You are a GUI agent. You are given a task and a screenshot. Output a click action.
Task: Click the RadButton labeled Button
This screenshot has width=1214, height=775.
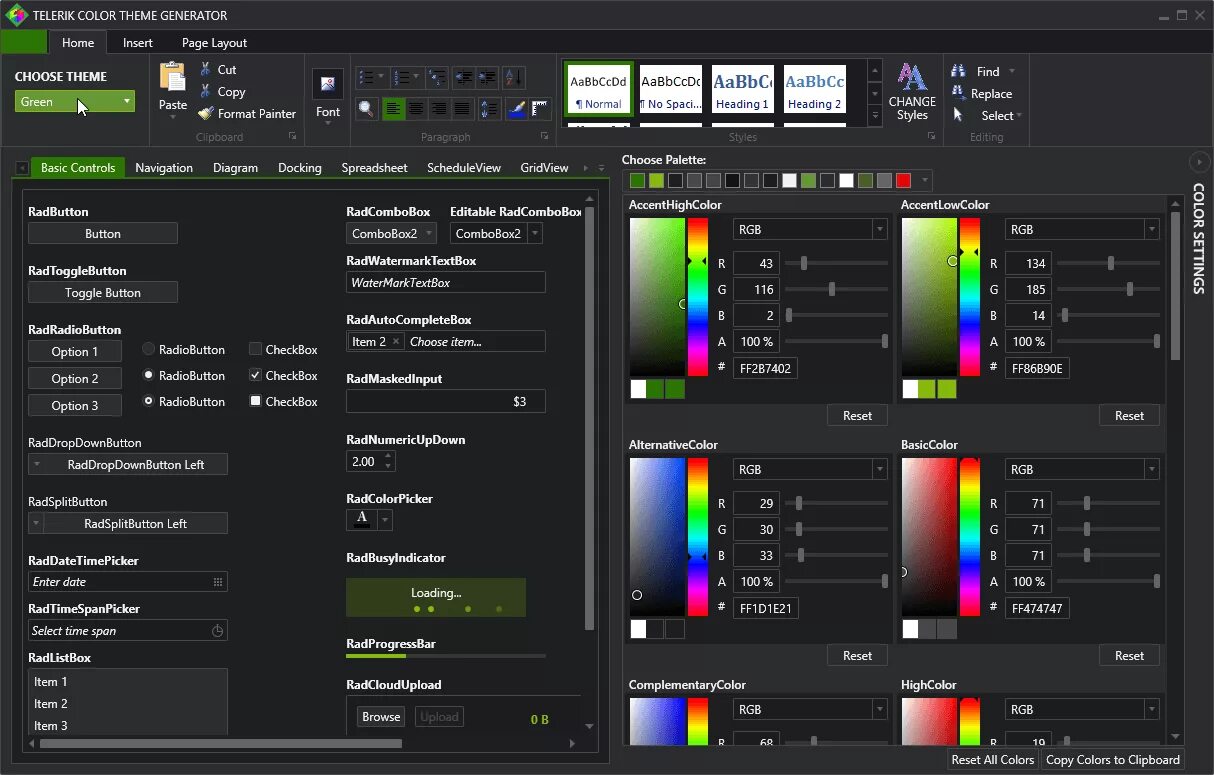(103, 233)
